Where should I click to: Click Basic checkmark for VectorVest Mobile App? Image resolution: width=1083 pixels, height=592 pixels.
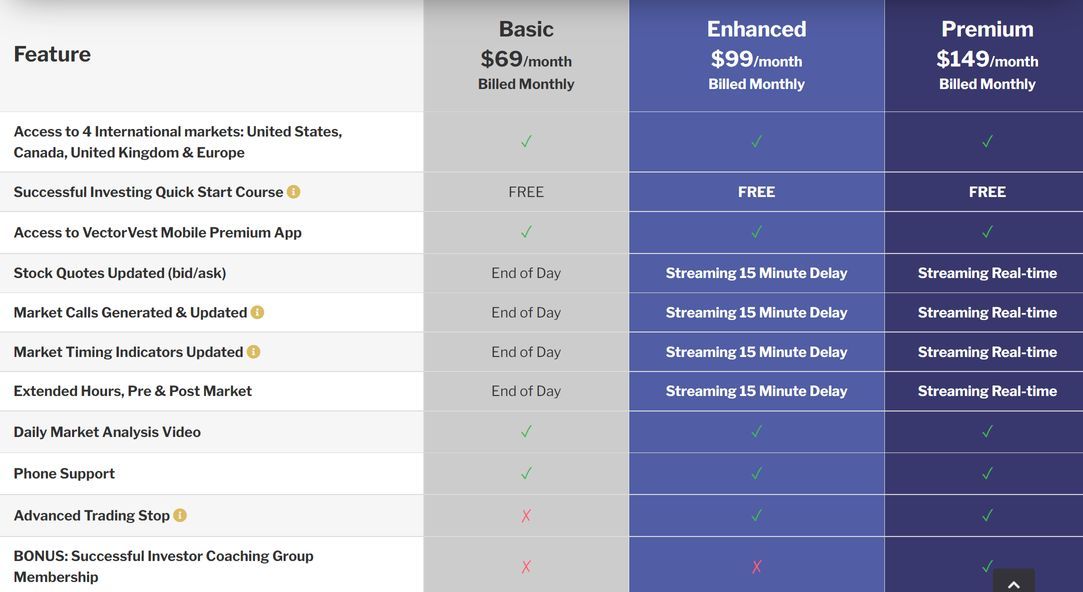[526, 232]
